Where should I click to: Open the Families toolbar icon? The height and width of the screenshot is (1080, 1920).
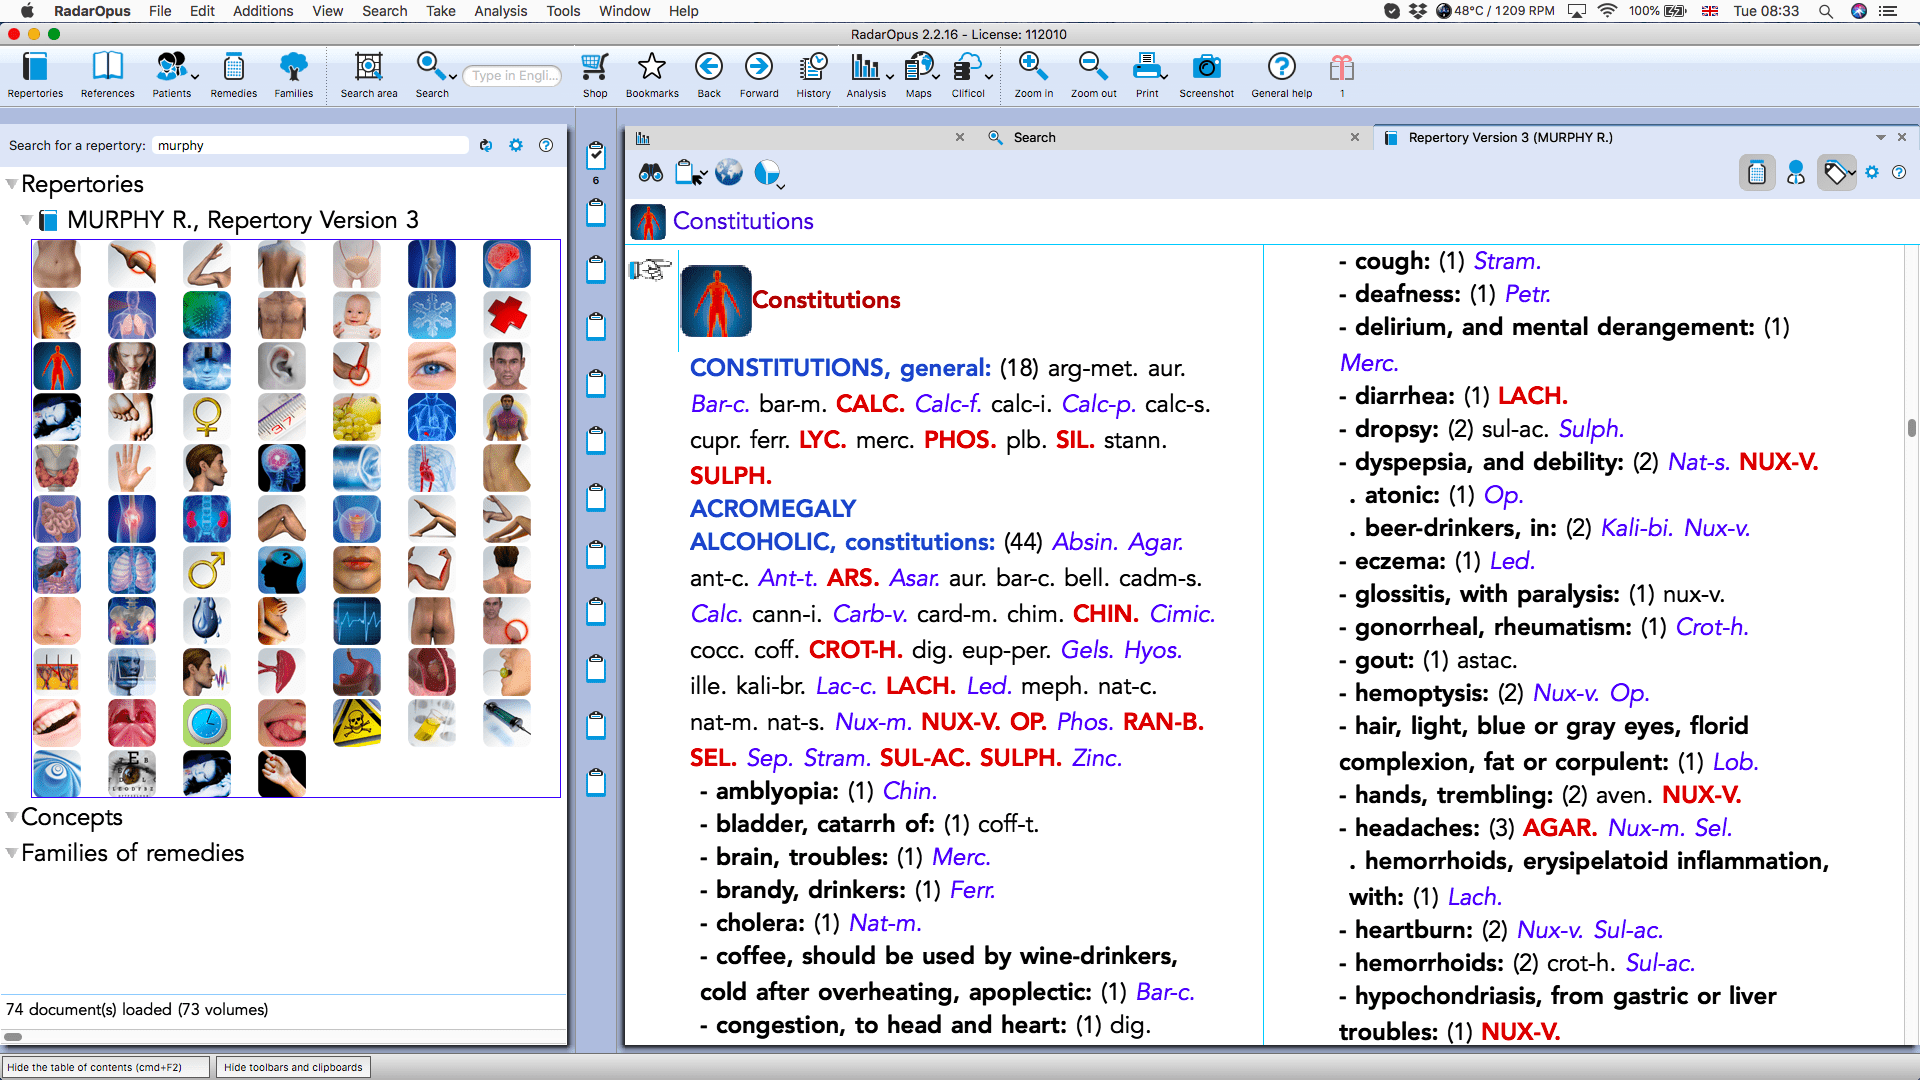point(293,75)
